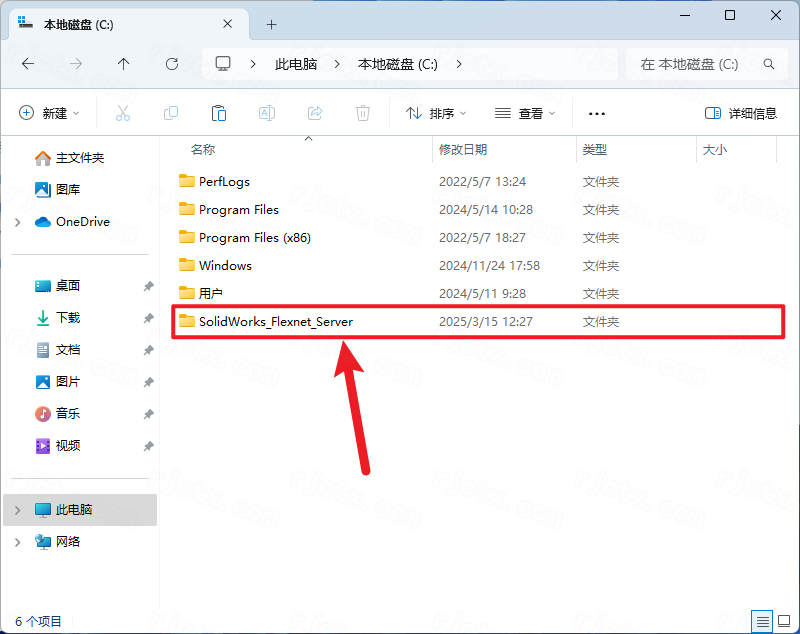Screen dimensions: 800x634
Task: Expand the OneDrive tree node
Action: tap(17, 222)
